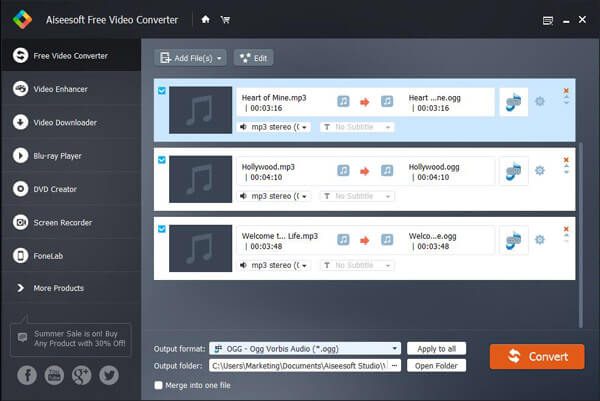Click the Aiseesoft colorful logo icon

[x=22, y=19]
